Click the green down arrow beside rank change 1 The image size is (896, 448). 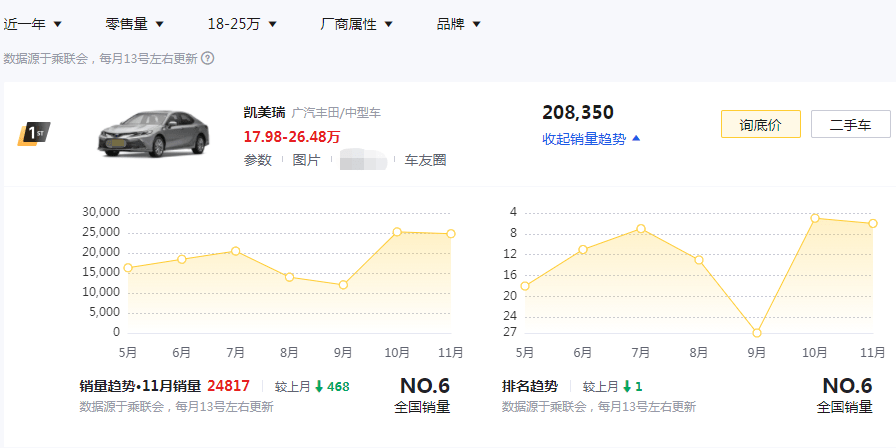coord(627,387)
